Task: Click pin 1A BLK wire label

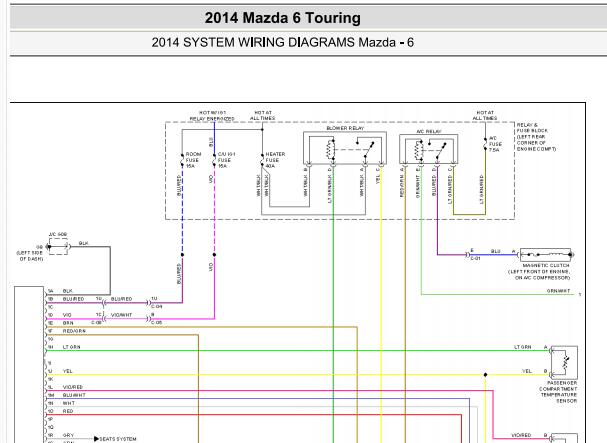Action: tap(67, 291)
